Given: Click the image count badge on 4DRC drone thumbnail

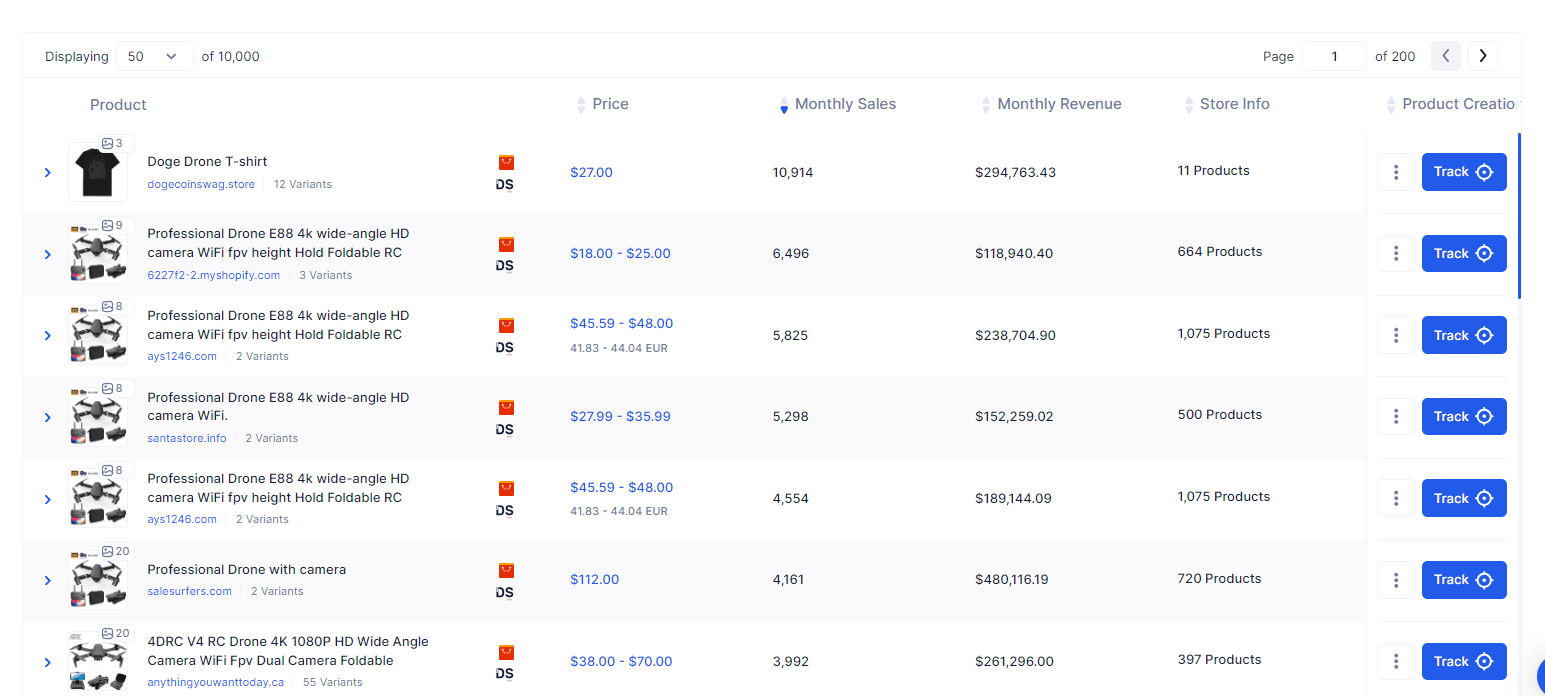Looking at the screenshot, I should pyautogui.click(x=114, y=633).
